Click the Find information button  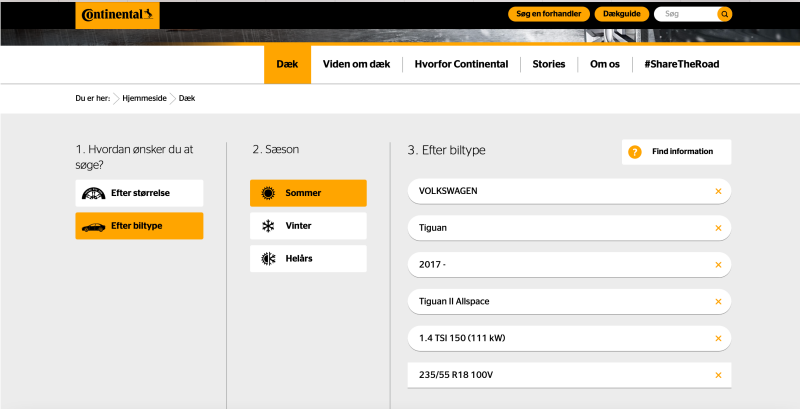click(x=677, y=151)
